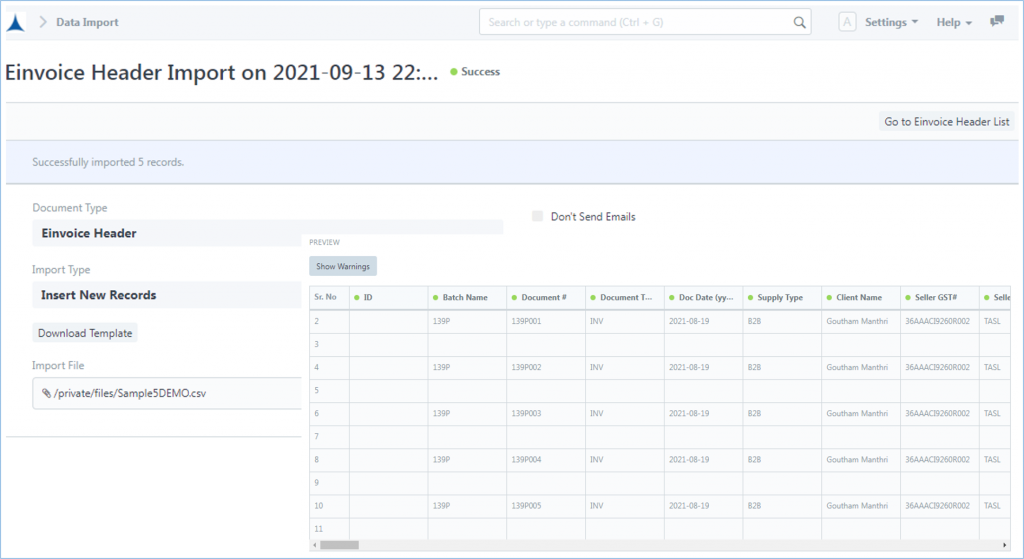Click the Doc Date column header

(x=703, y=297)
